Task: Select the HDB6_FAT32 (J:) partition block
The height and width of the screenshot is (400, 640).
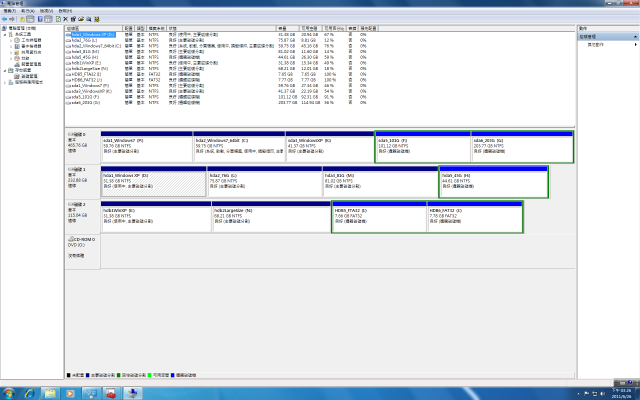Action: (x=475, y=217)
